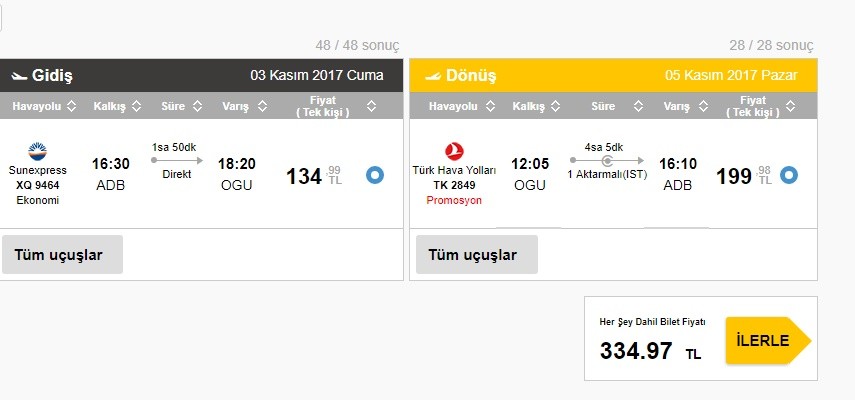
Task: Click the sort arrows next to Havayolu in Gidiş
Action: point(72,106)
